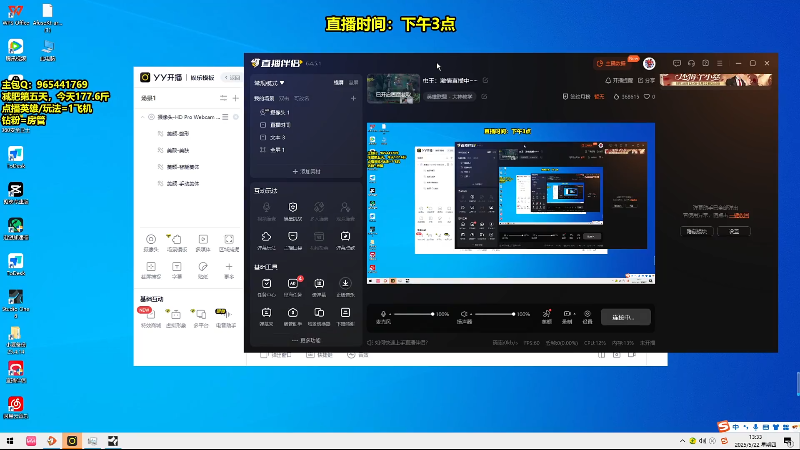
Task: Edit the live title with pencil icon
Action: [485, 81]
